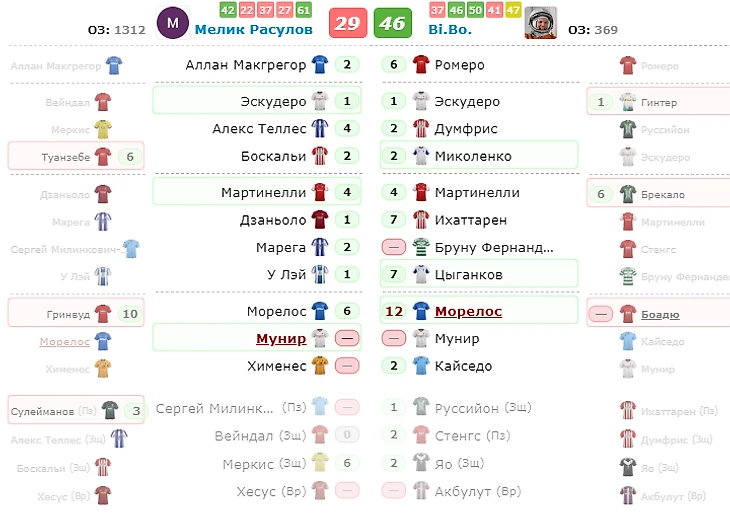Screen dimensions: 730x513
Task: Click the green-striped jersey beside Бруну Фернанд
Action: (420, 247)
